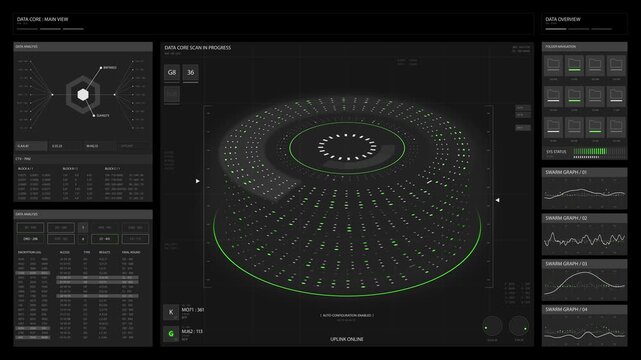The image size is (641, 360).
Task: Open last folder in middle folder row
Action: tap(616, 96)
